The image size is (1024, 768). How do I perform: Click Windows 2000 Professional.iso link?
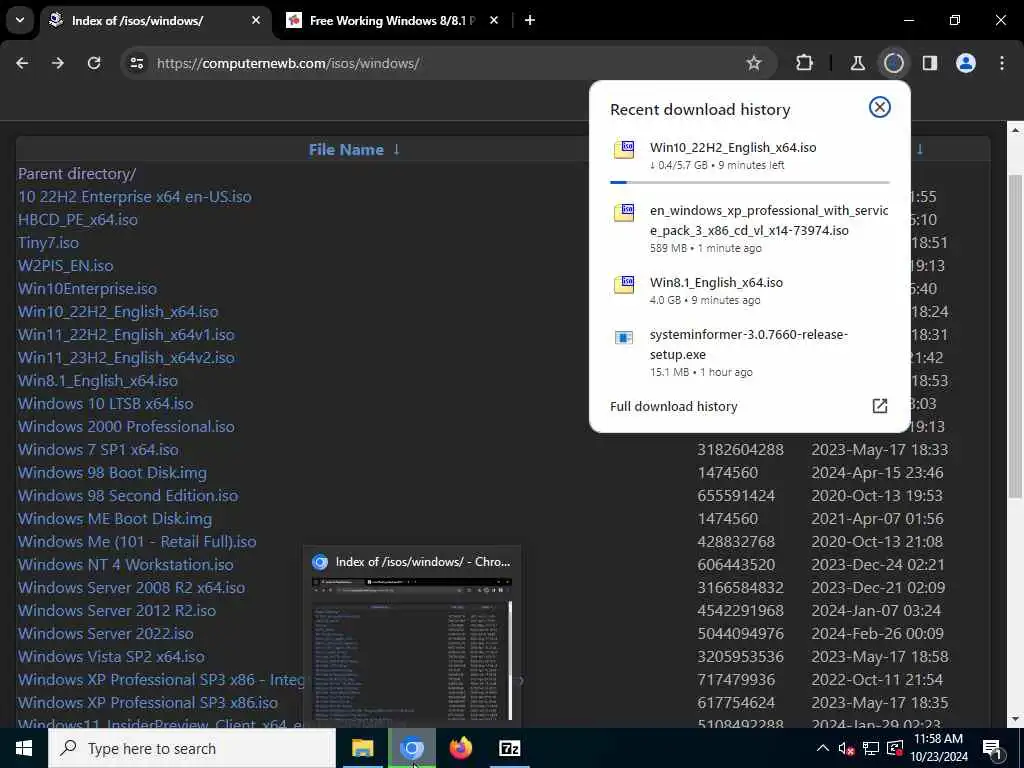126,426
